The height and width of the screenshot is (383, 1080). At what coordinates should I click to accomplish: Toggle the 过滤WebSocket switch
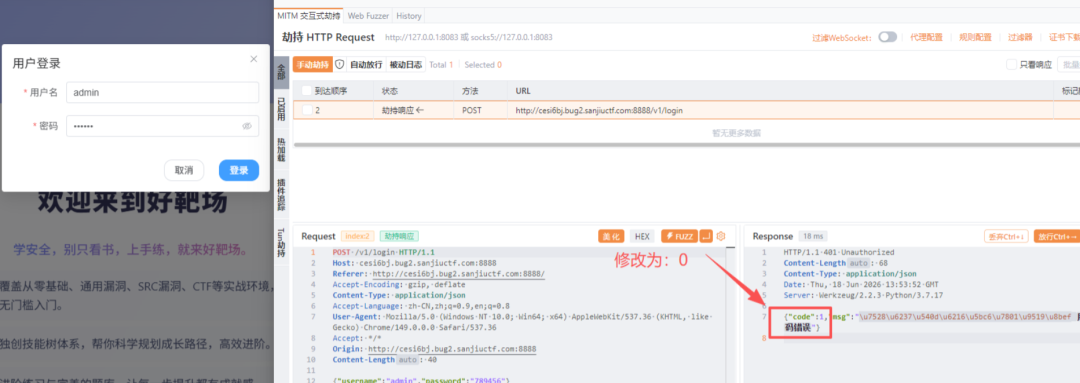887,37
